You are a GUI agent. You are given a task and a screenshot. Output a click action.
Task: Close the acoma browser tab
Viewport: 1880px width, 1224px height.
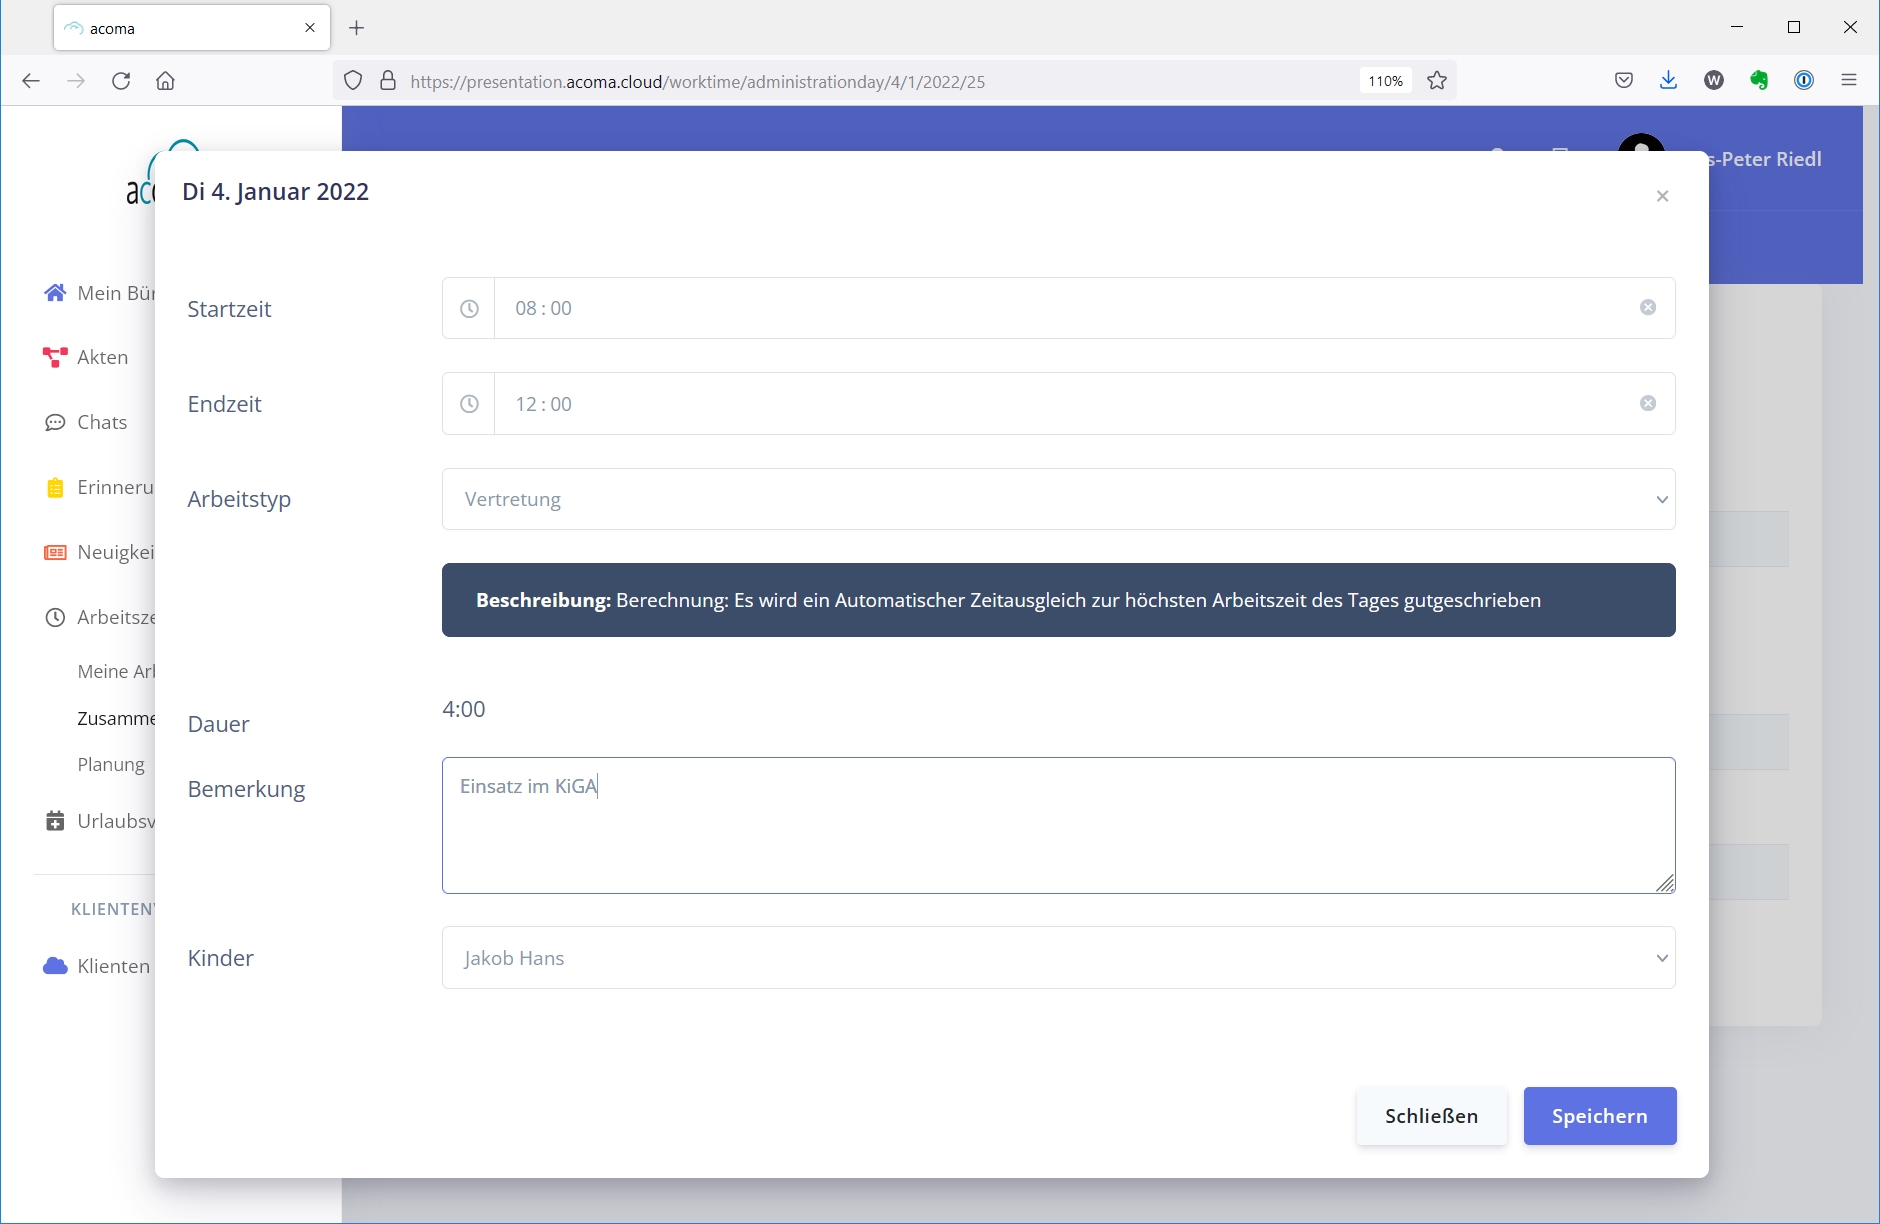(310, 28)
